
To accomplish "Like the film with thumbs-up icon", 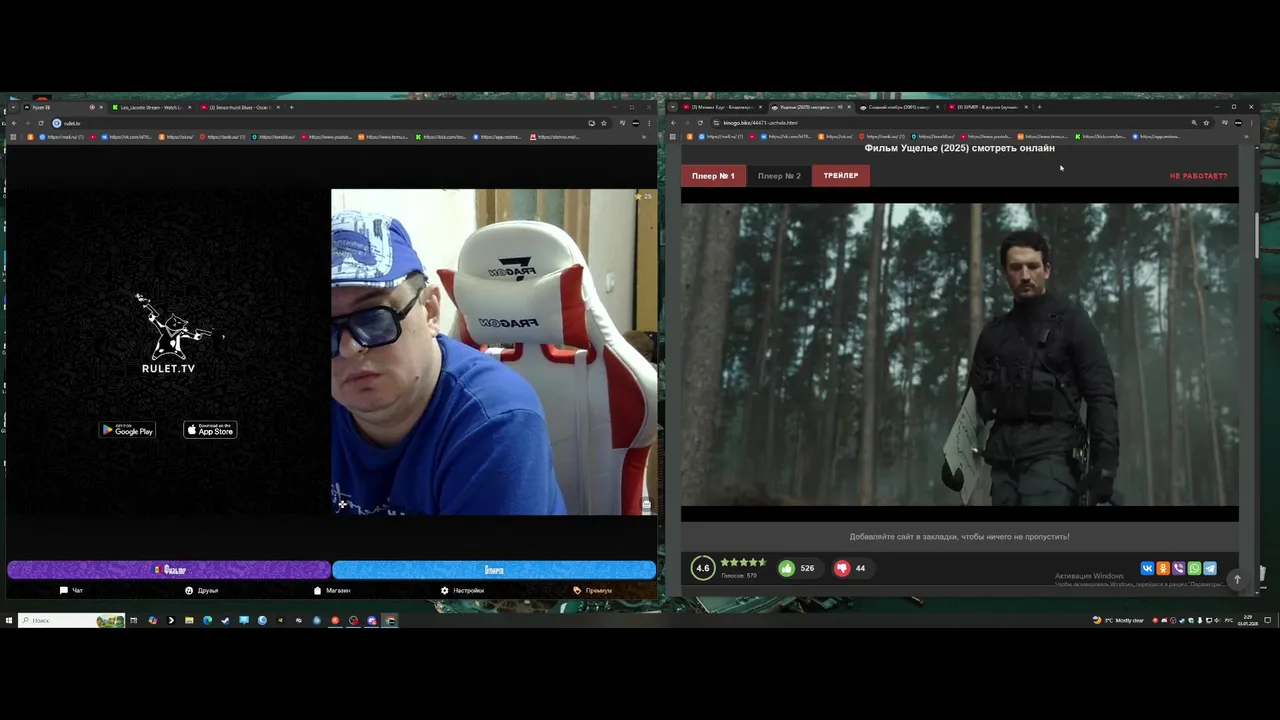I will click(x=787, y=568).
